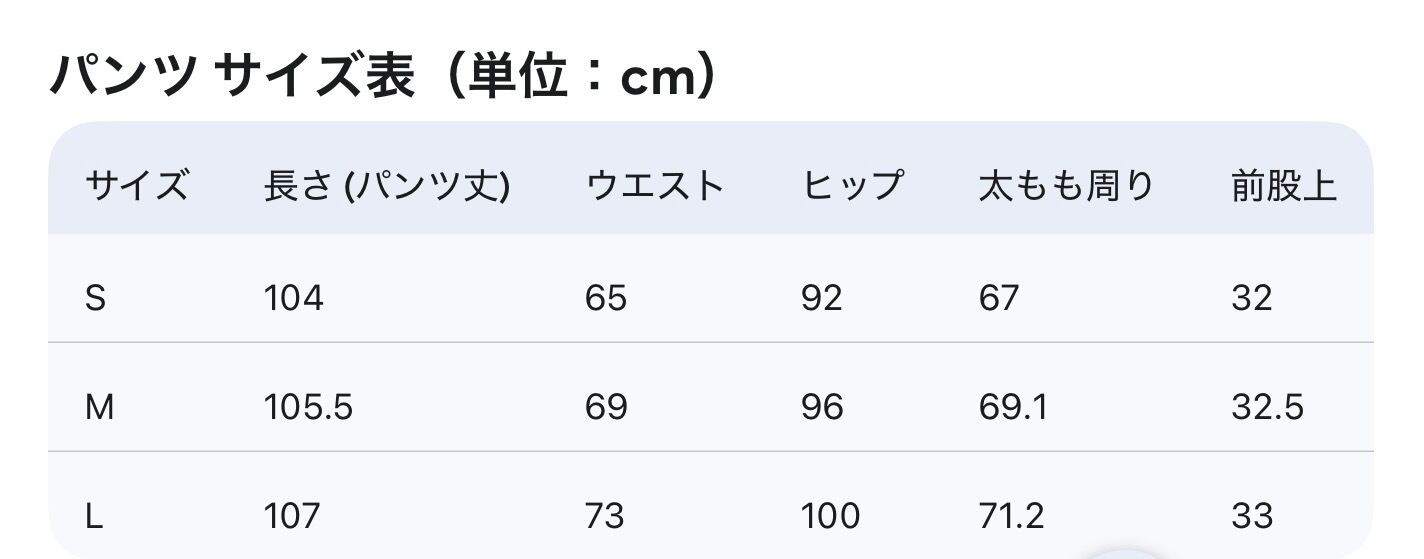Click the waist value 73 in L row
The width and height of the screenshot is (1424, 559).
[604, 516]
